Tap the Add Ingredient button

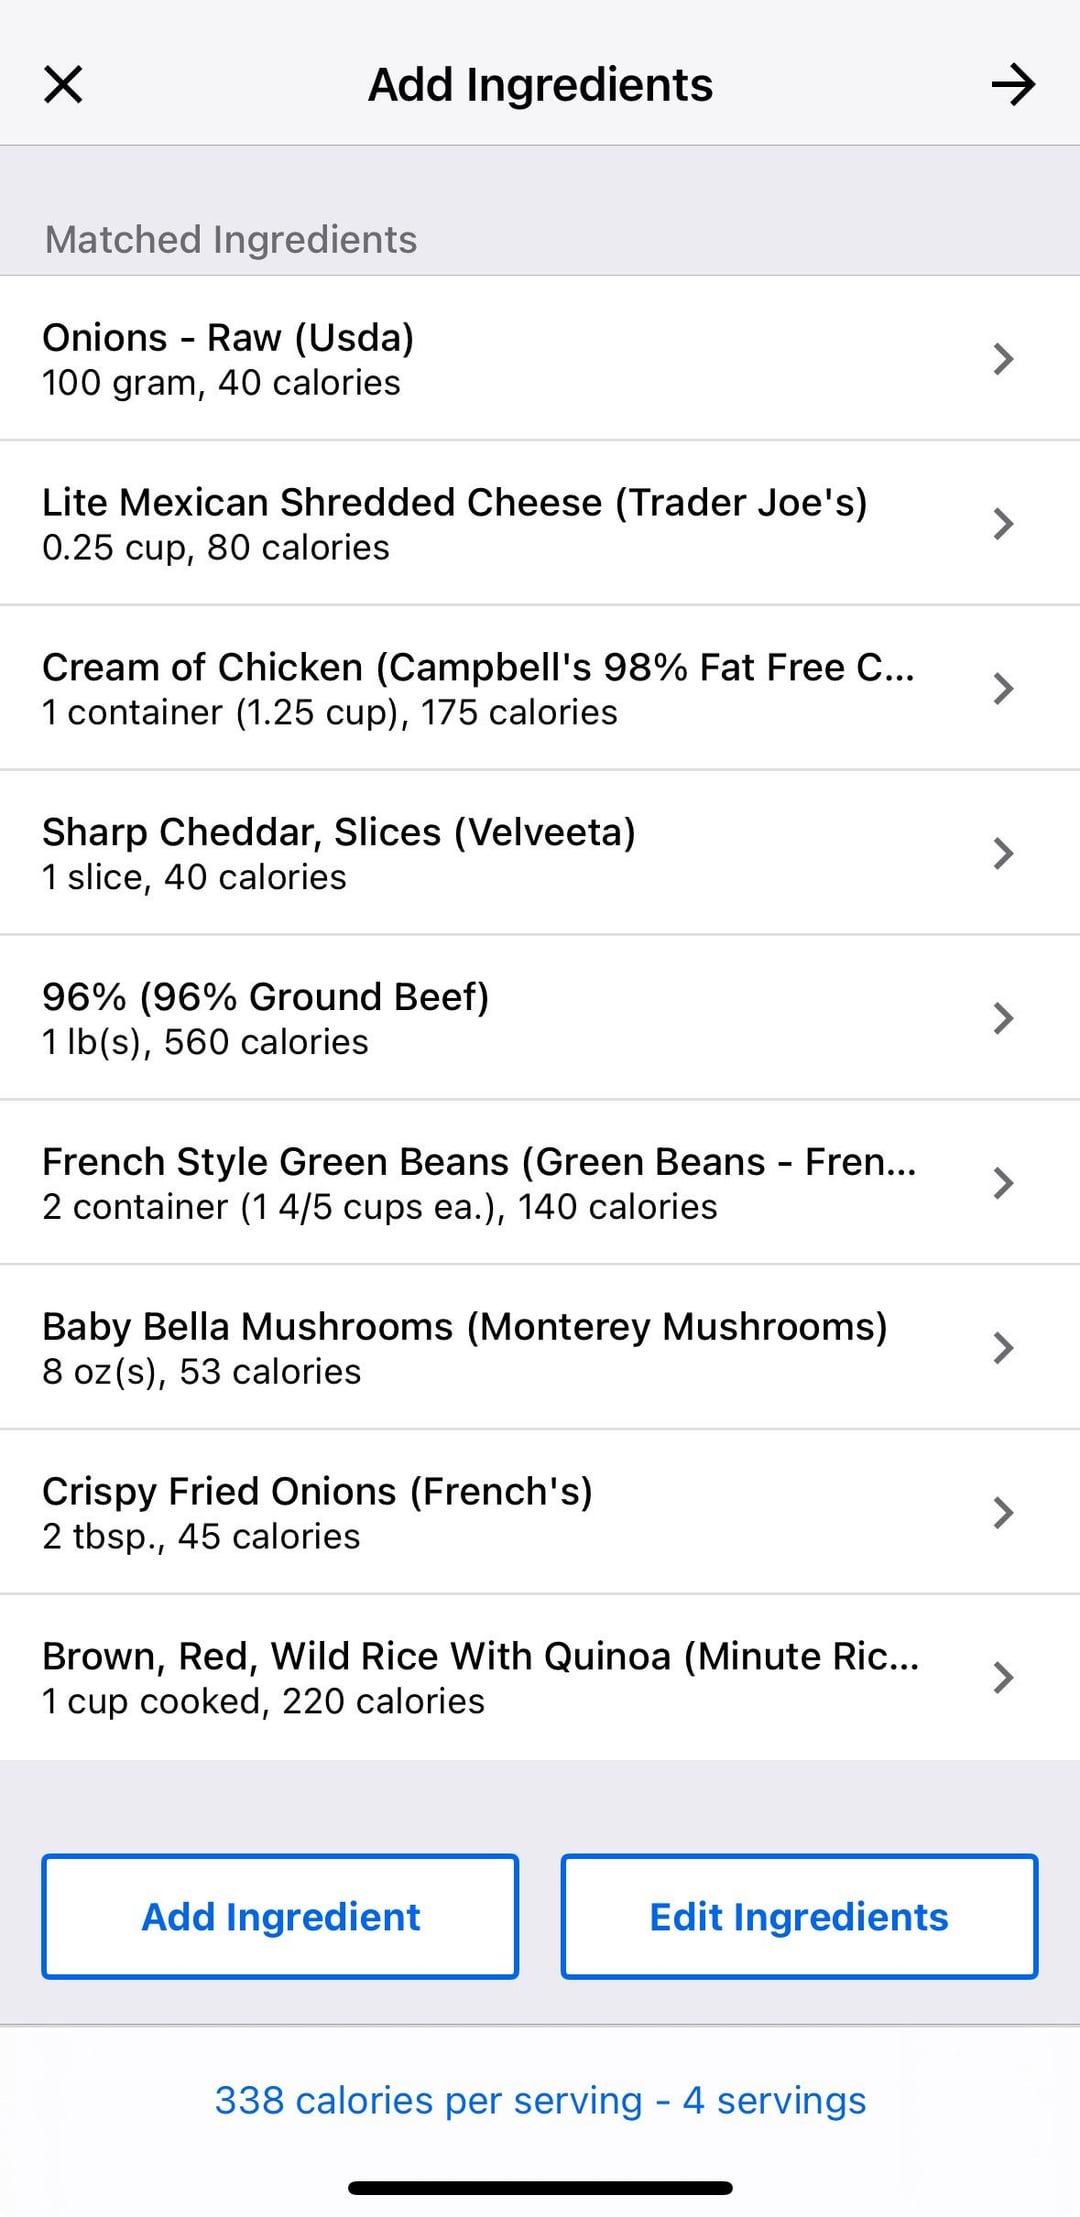pyautogui.click(x=280, y=1917)
